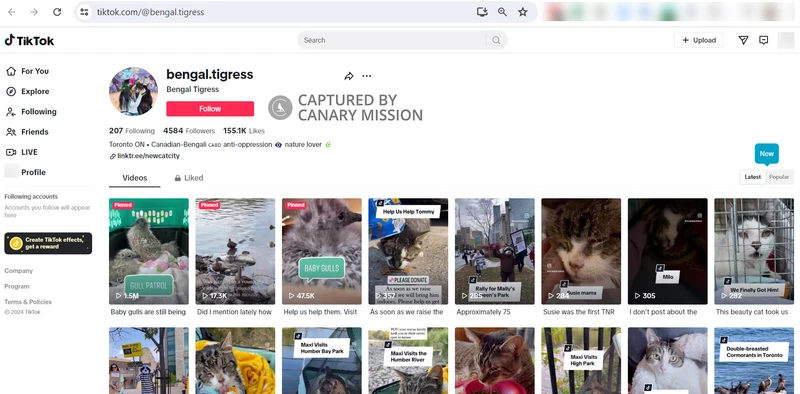The image size is (800, 394).
Task: Click the 4584 Followers count
Action: point(189,131)
